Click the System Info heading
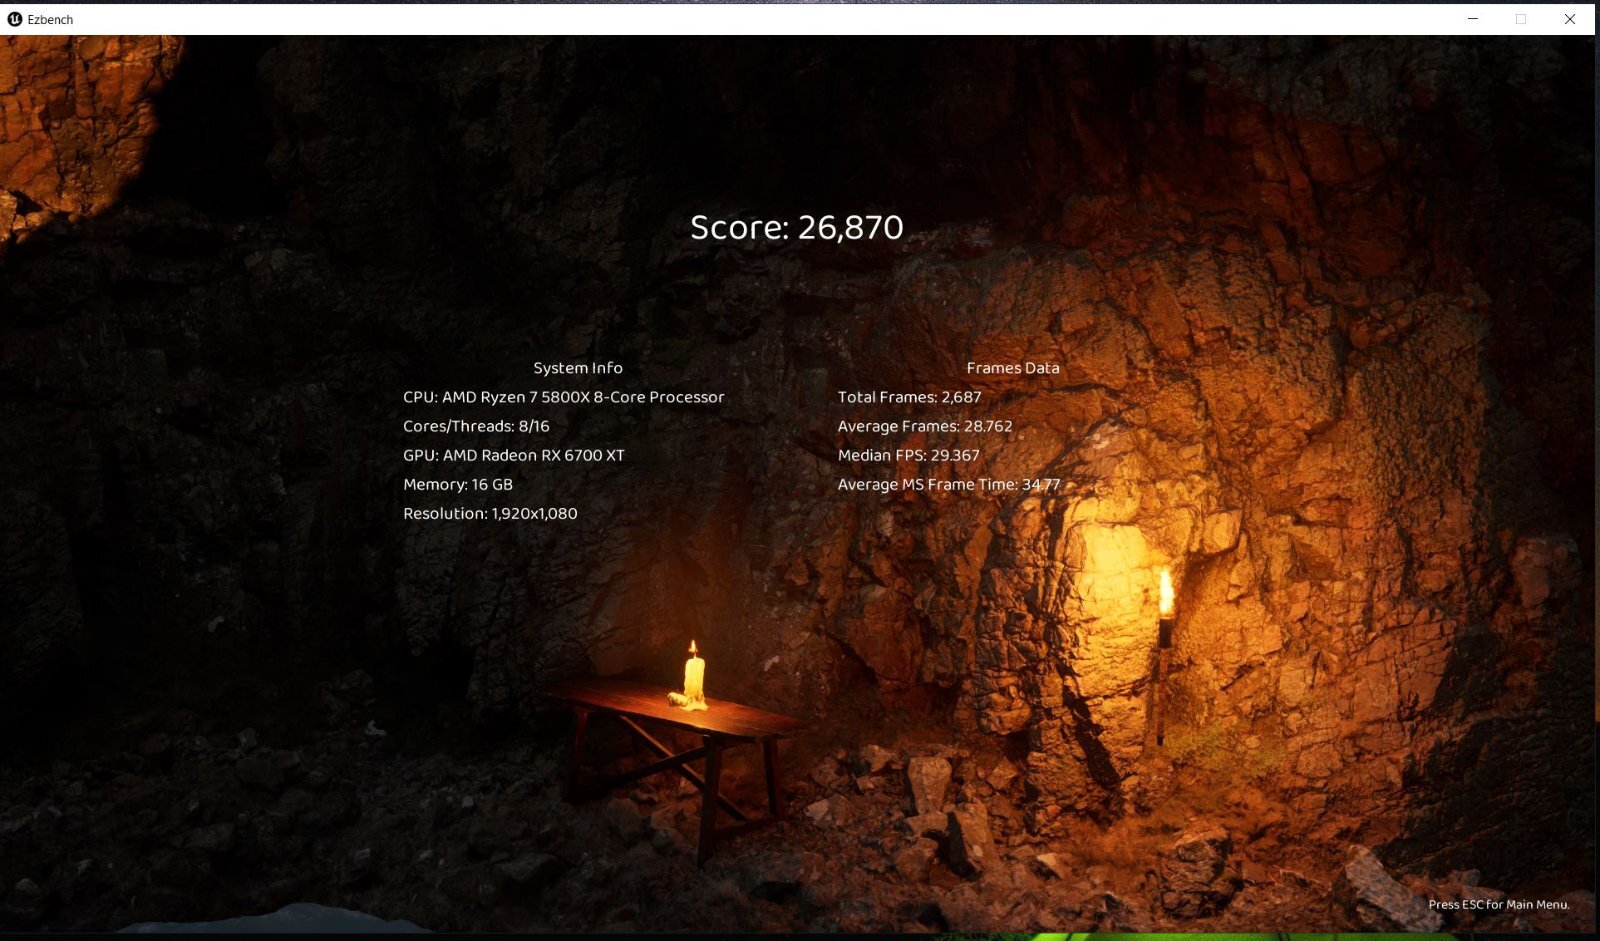Image resolution: width=1600 pixels, height=941 pixels. coord(578,368)
